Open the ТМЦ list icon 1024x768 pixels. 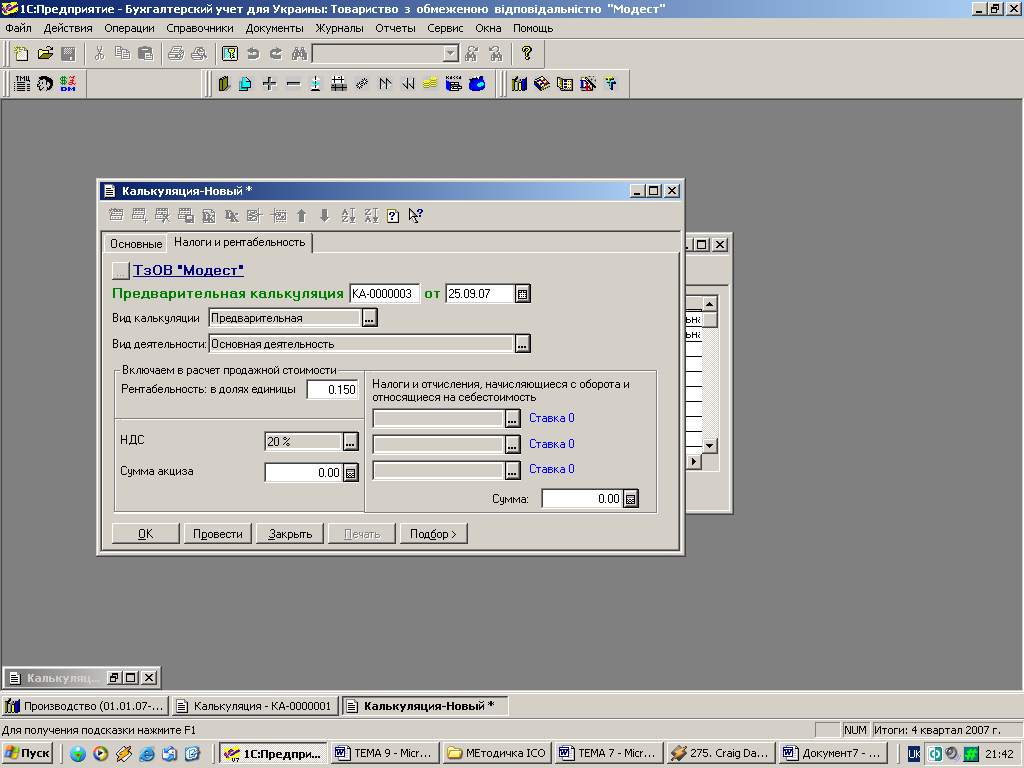pos(22,84)
